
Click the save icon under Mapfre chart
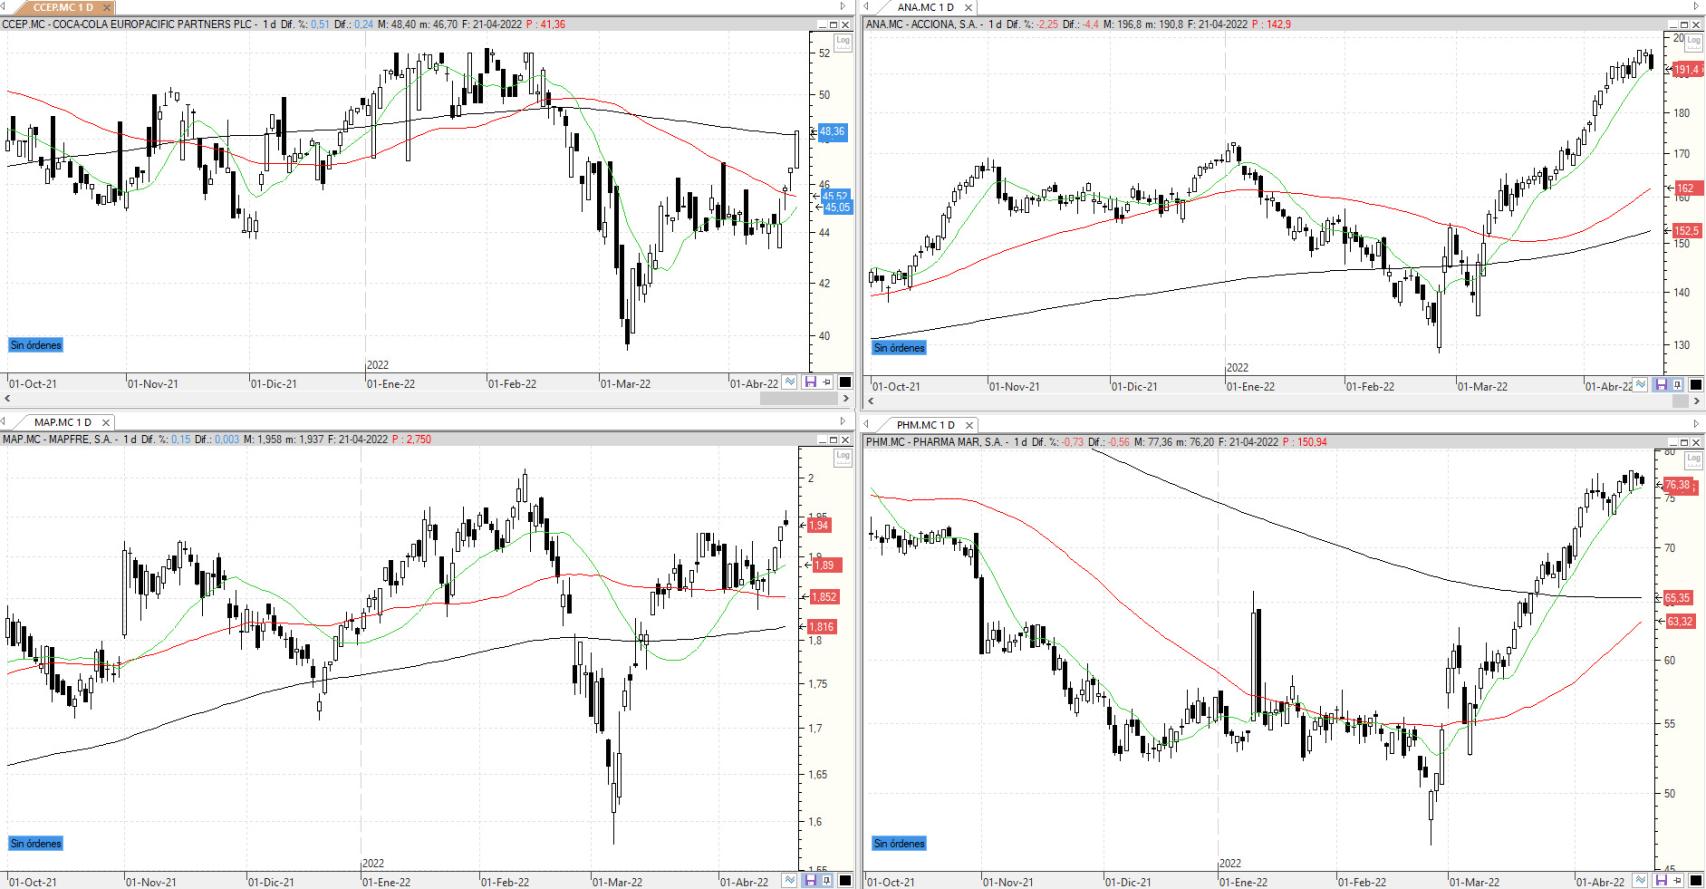click(x=810, y=880)
